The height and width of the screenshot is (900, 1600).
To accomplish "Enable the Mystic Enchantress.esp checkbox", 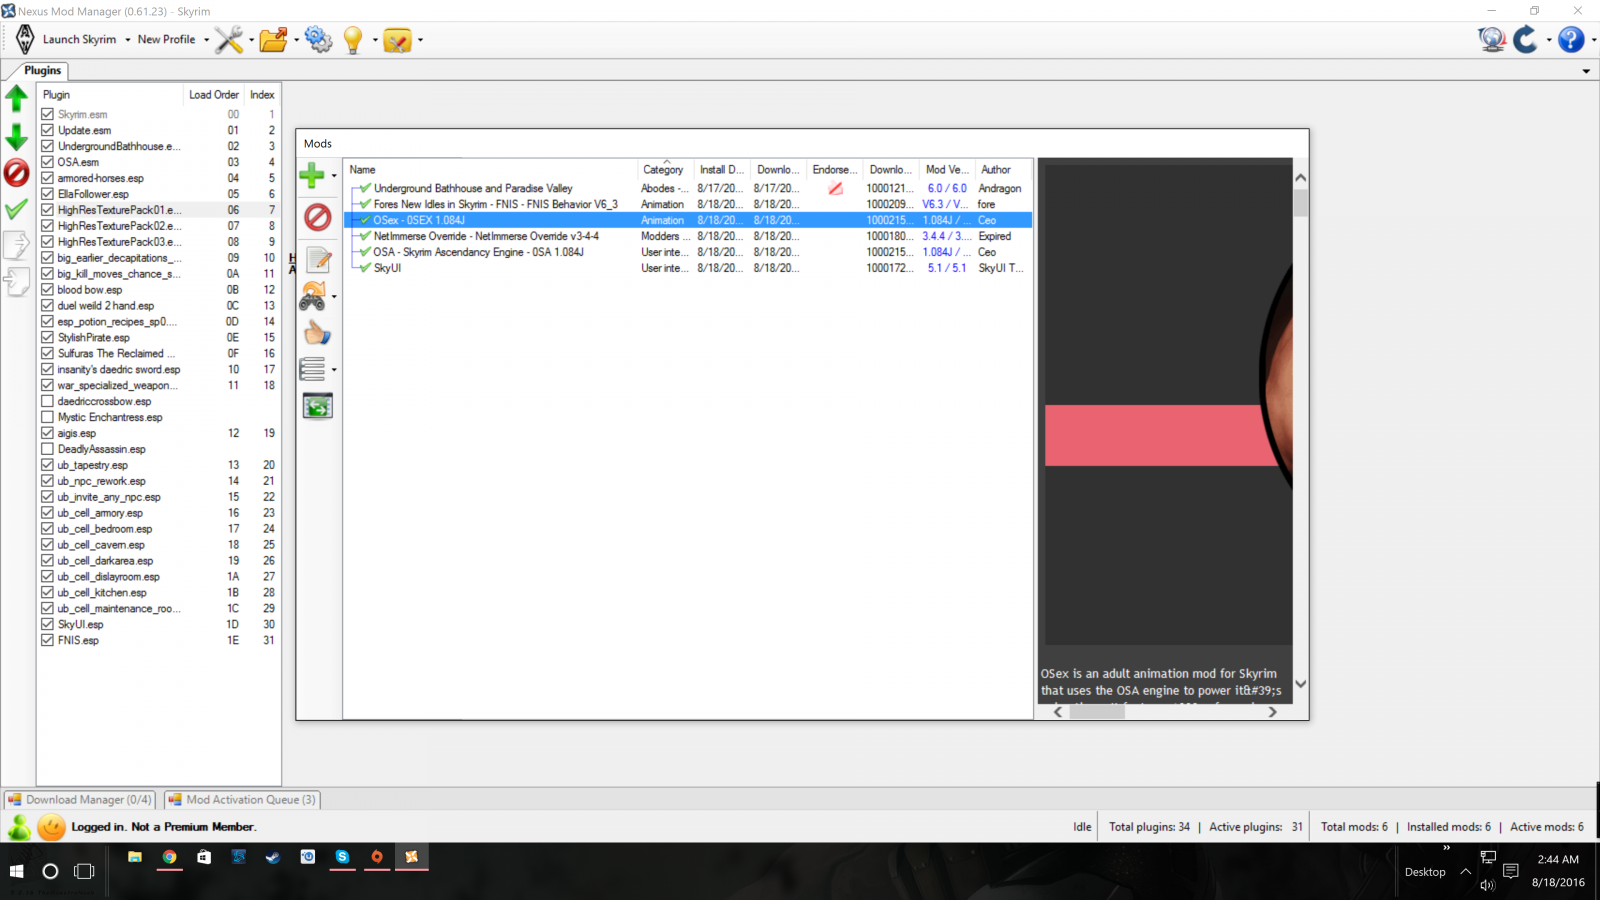I will (47, 417).
